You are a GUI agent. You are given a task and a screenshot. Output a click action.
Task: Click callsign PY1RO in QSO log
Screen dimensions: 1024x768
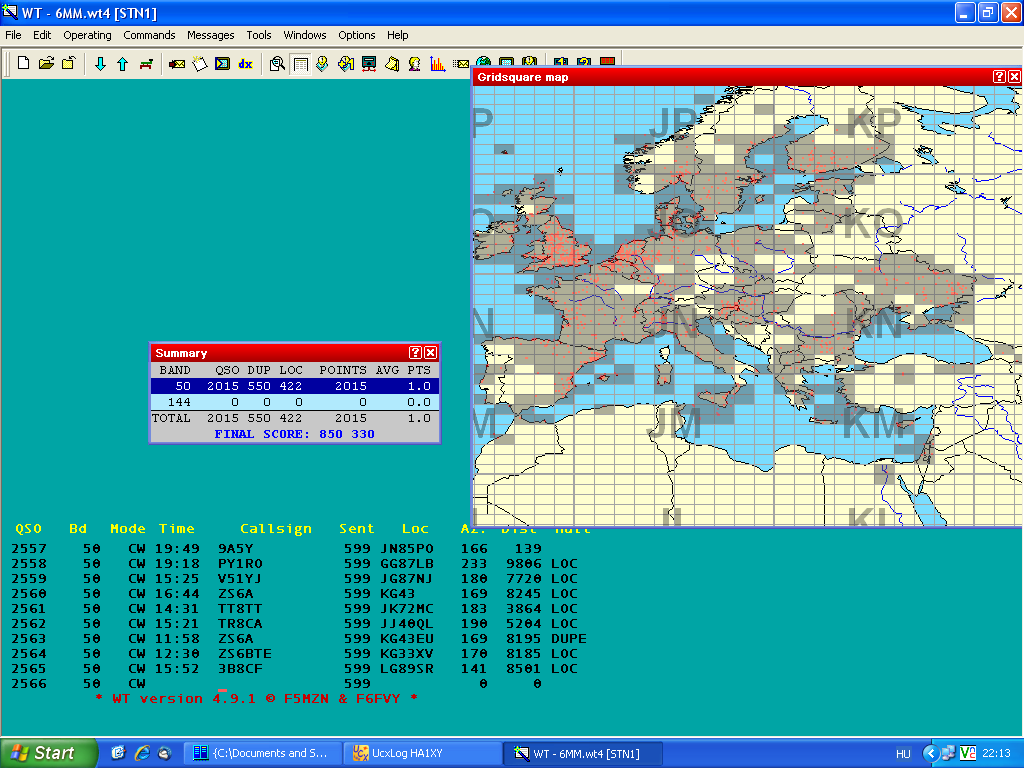point(240,564)
